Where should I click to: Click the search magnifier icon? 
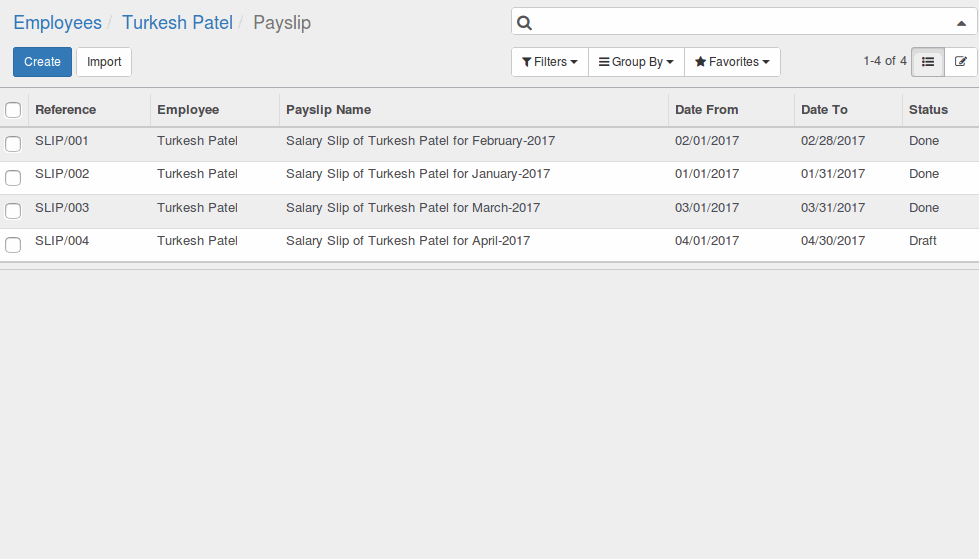tap(524, 23)
